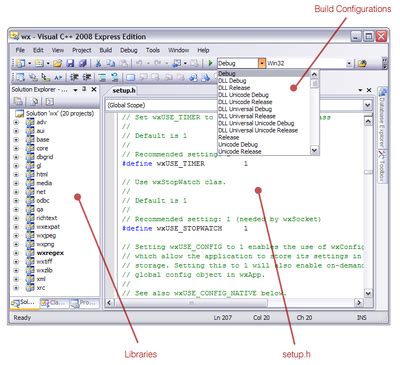This screenshot has width=400, height=365.
Task: Click the wxUSE_STOPWATCH define line in the editor
Action: click(185, 229)
